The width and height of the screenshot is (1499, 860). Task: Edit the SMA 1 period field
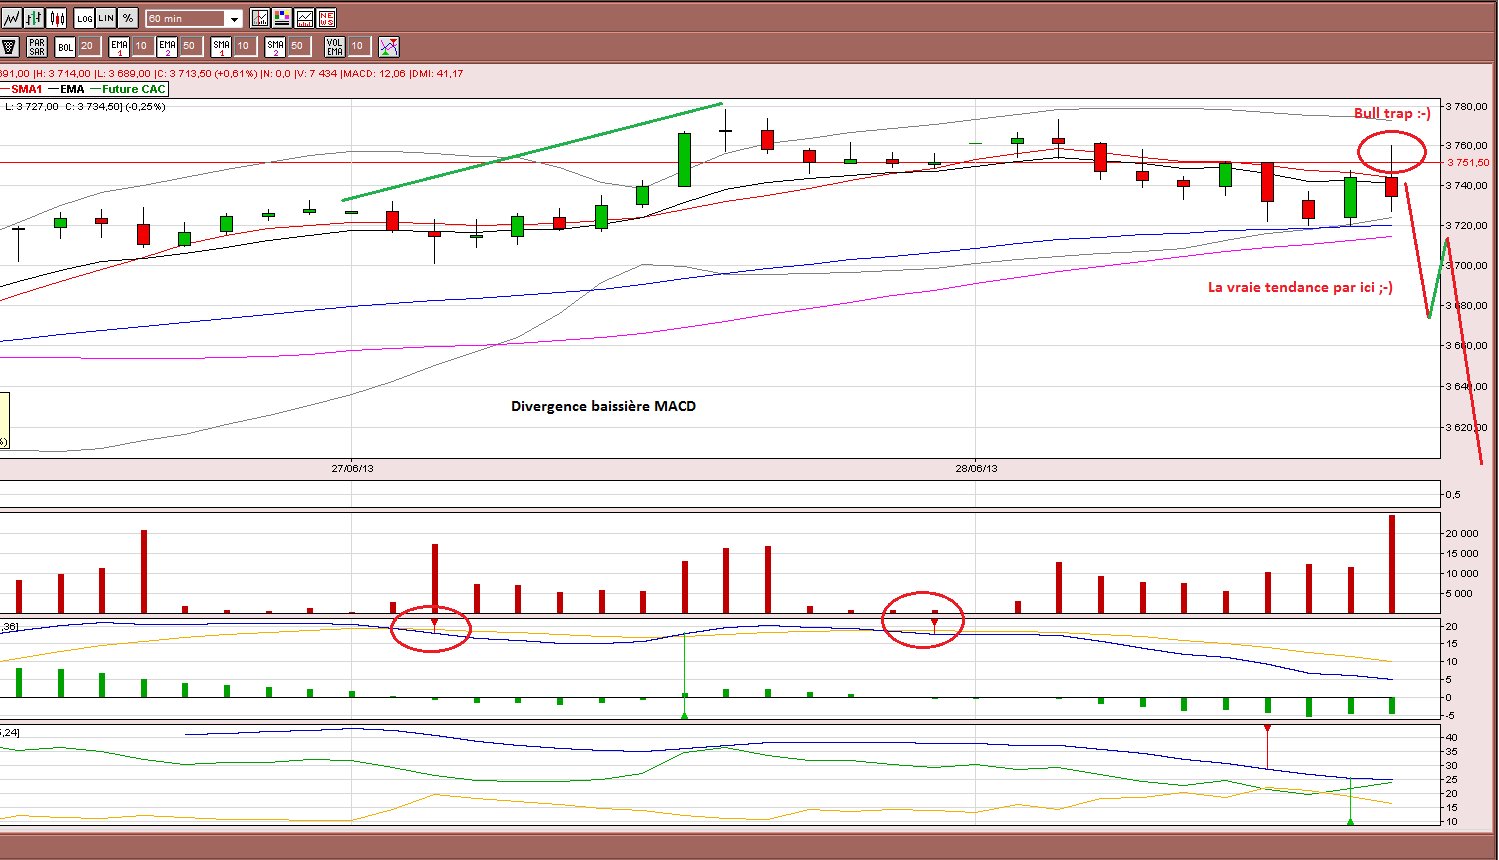click(244, 46)
